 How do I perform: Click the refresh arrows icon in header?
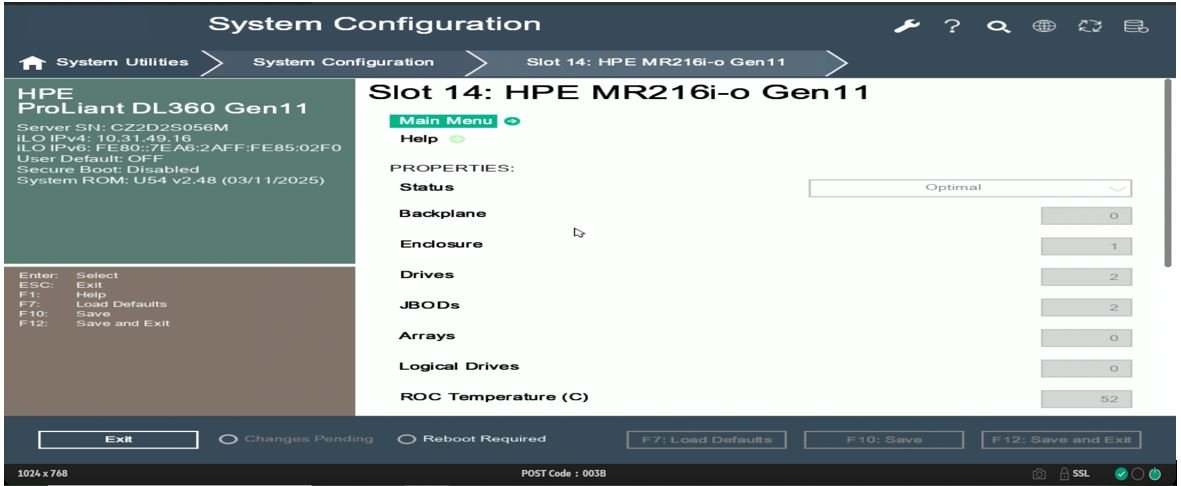(1089, 26)
